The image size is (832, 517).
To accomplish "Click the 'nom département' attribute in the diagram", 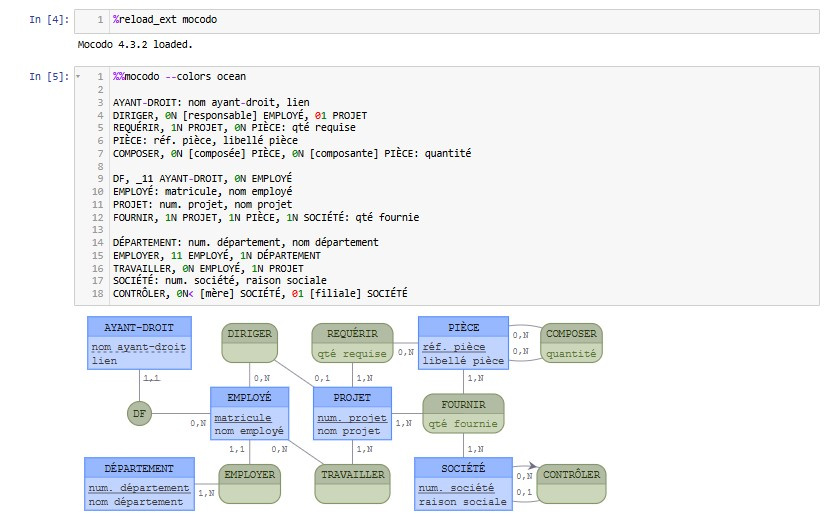I will [x=136, y=502].
